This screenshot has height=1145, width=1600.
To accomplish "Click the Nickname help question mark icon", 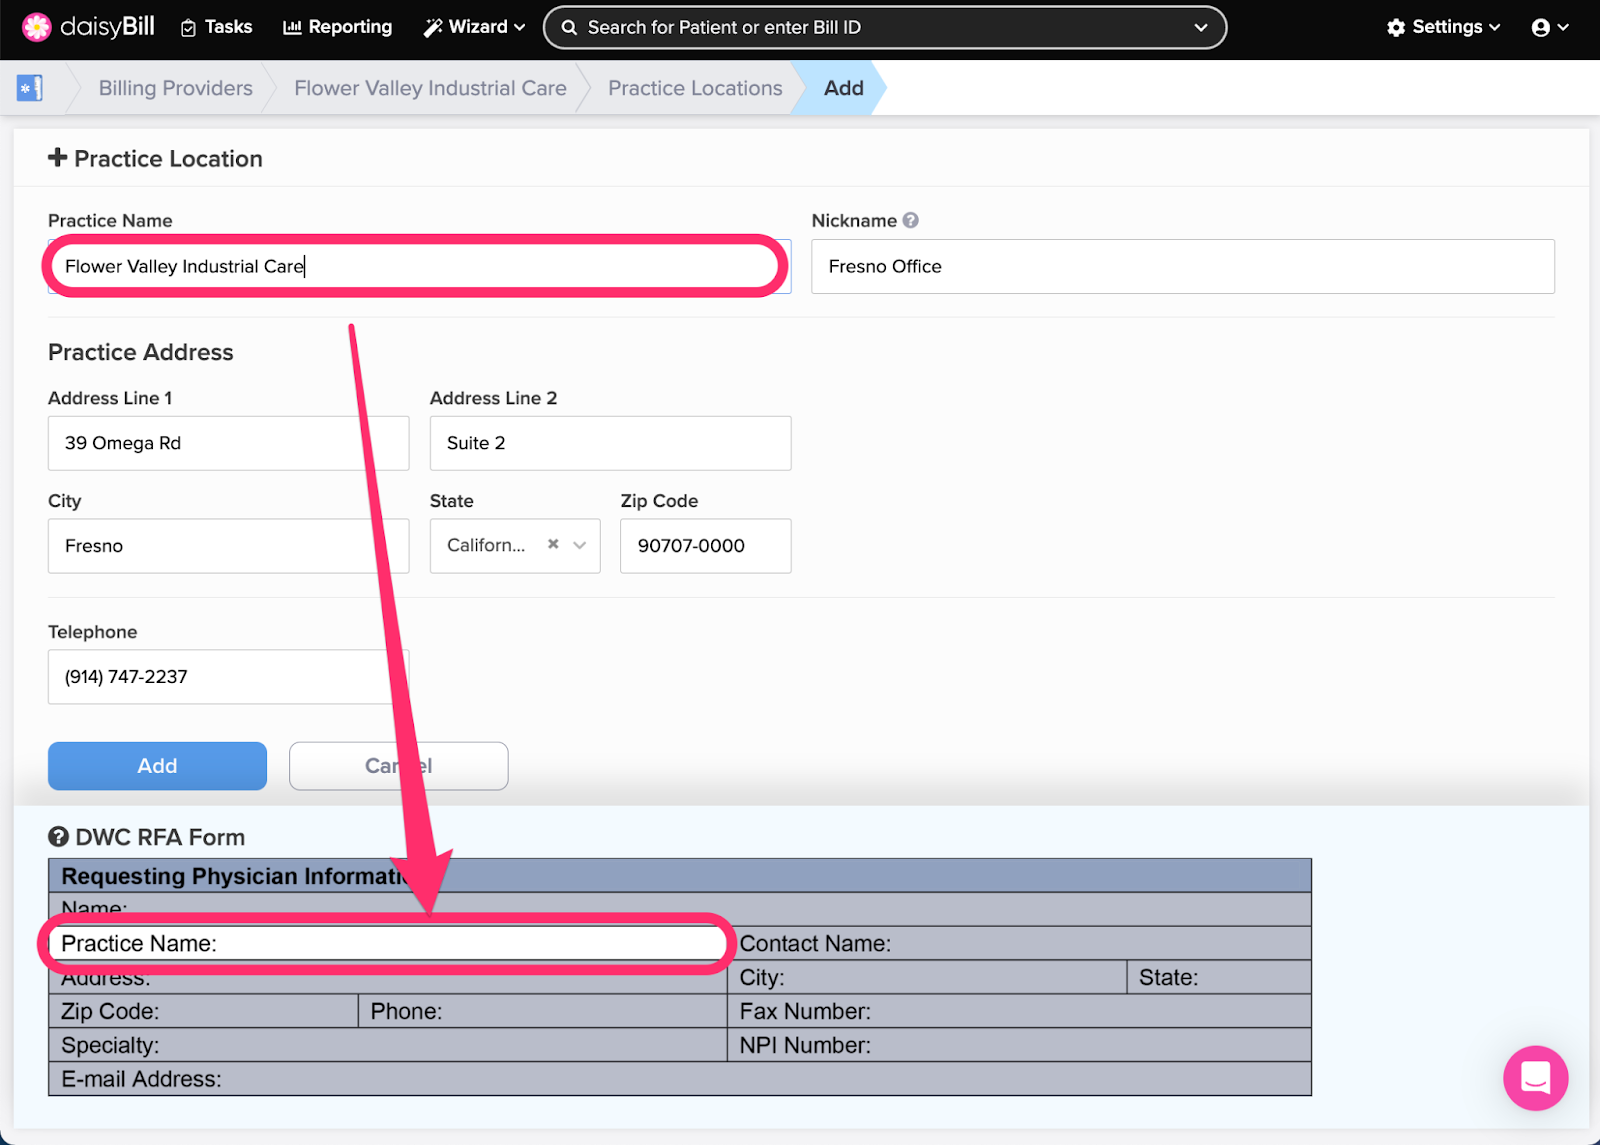I will [910, 220].
